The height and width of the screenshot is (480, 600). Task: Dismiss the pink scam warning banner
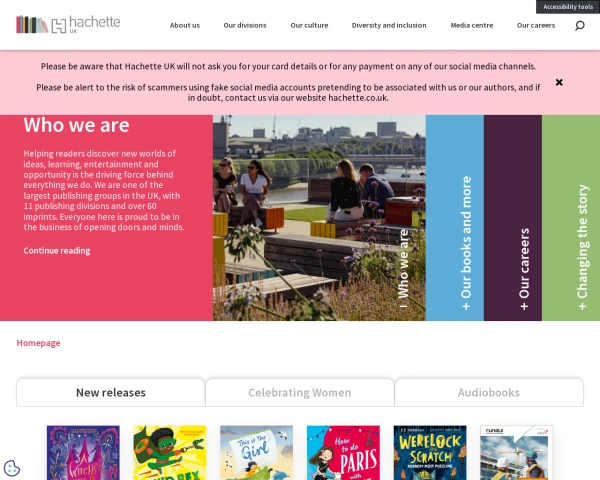point(559,82)
